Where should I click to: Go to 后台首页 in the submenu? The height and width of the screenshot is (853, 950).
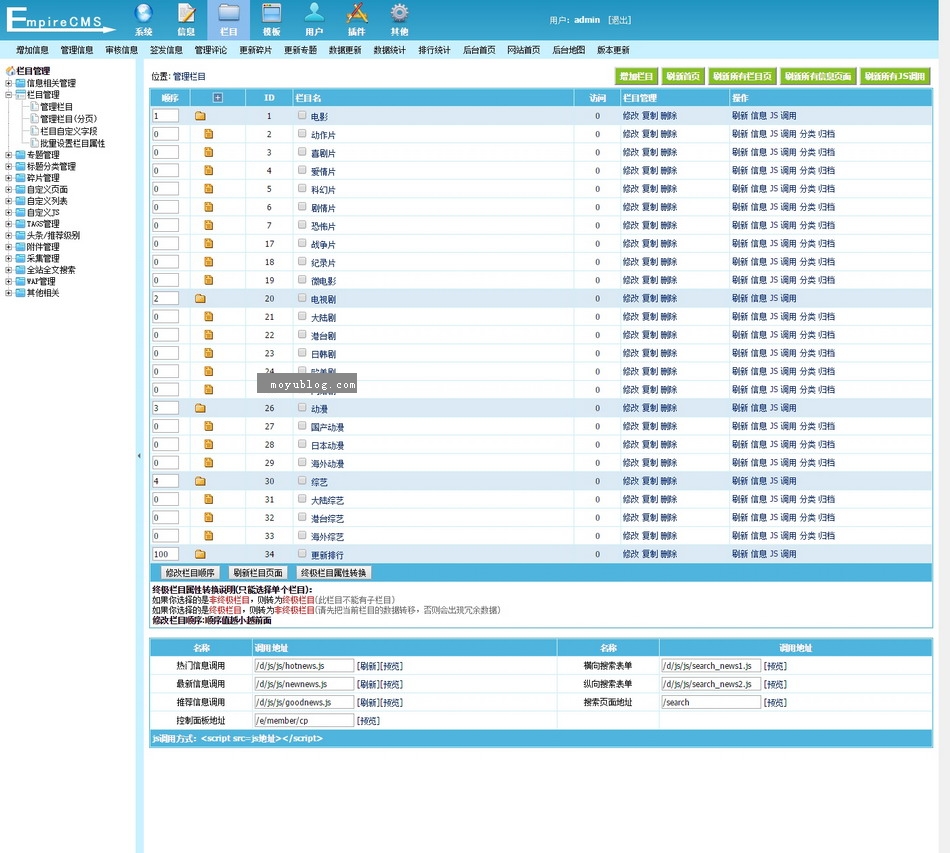pos(479,50)
